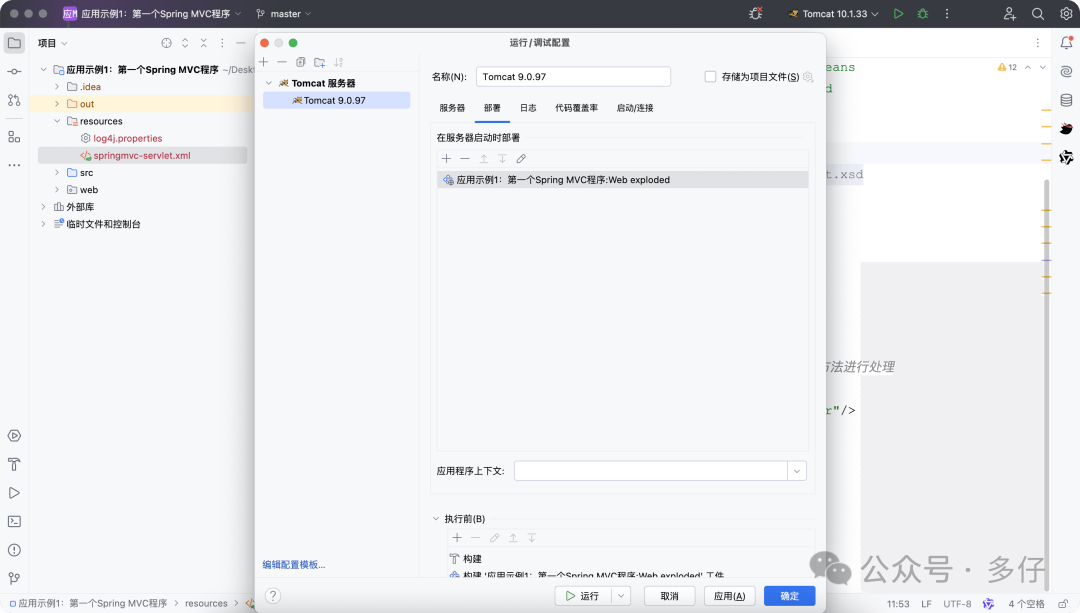Click the 名称 input field
The width and height of the screenshot is (1080, 613).
573,76
